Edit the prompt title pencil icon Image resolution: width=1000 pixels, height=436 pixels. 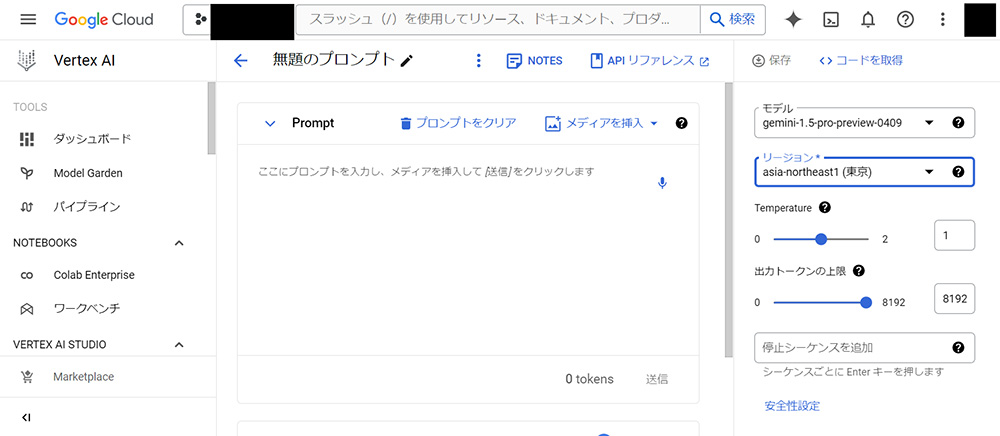(x=407, y=61)
